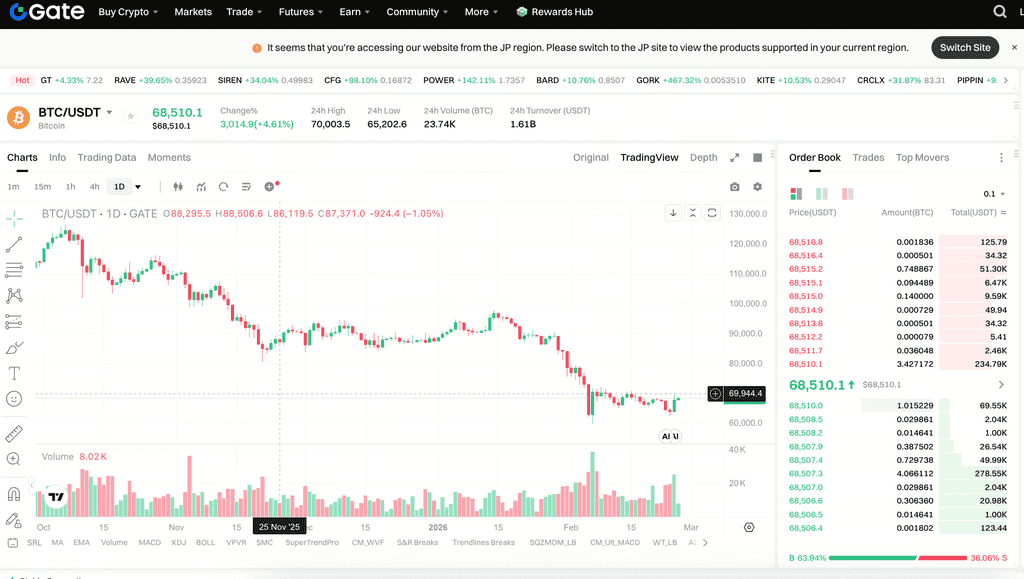Click the chart refresh reset button
The width and height of the screenshot is (1024, 579).
point(712,213)
